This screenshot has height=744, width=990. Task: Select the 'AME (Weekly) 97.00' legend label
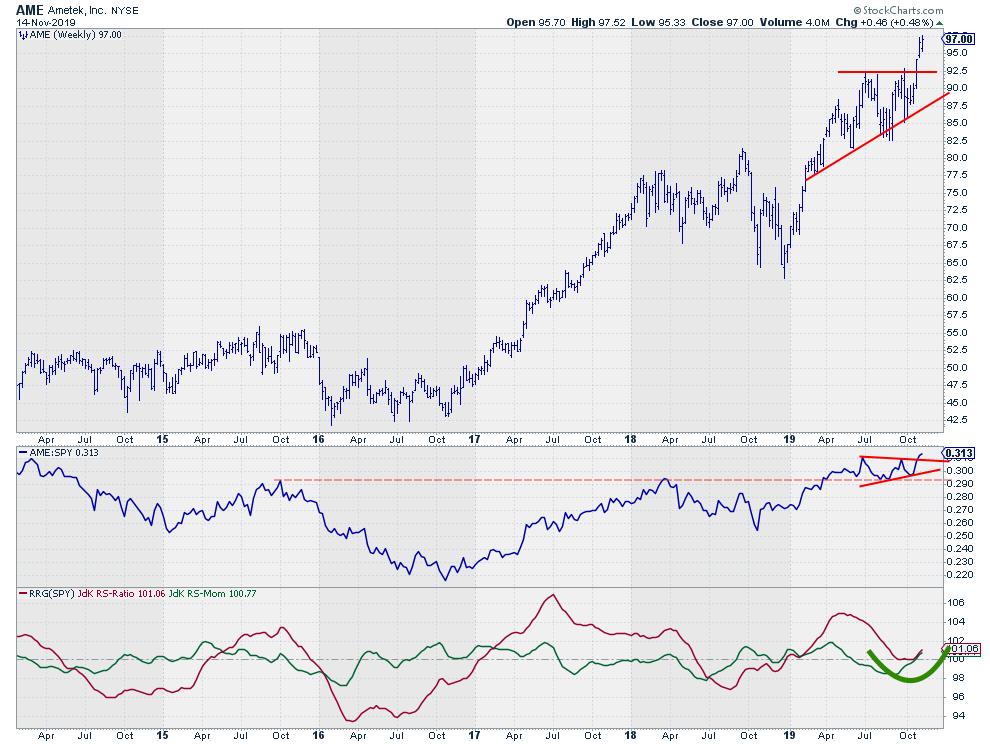pyautogui.click(x=76, y=35)
